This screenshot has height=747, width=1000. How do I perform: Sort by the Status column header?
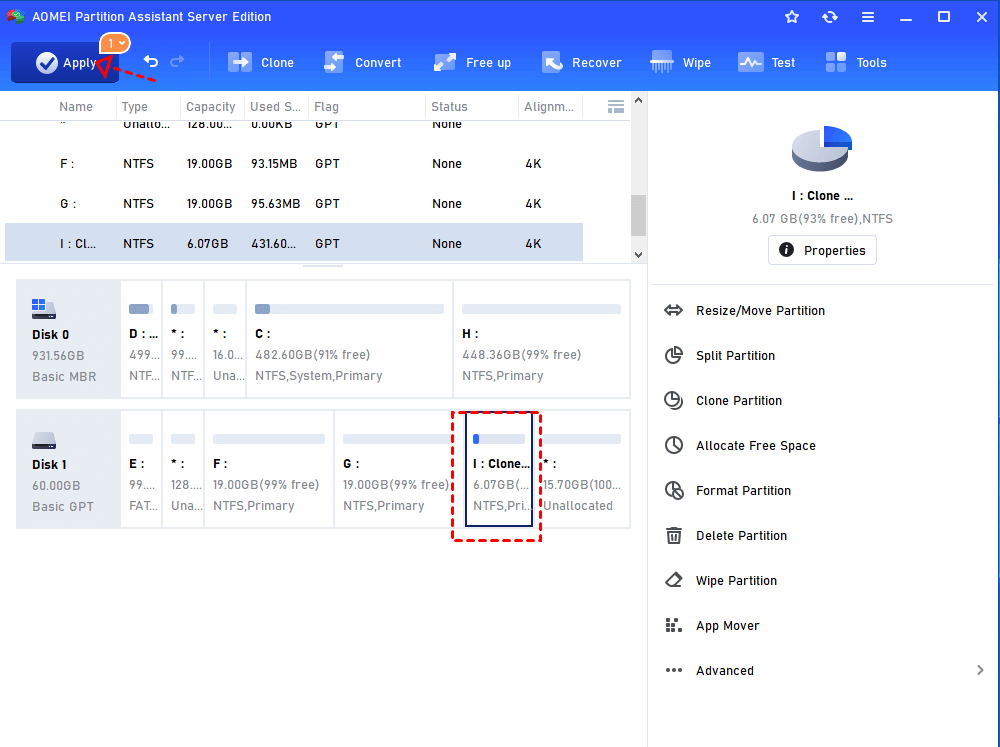tap(449, 107)
